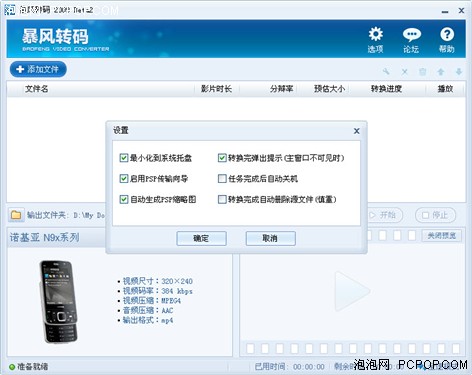The width and height of the screenshot is (472, 375).
Task: Toggle 最小化到系统托盘 checkbox
Action: 124,158
